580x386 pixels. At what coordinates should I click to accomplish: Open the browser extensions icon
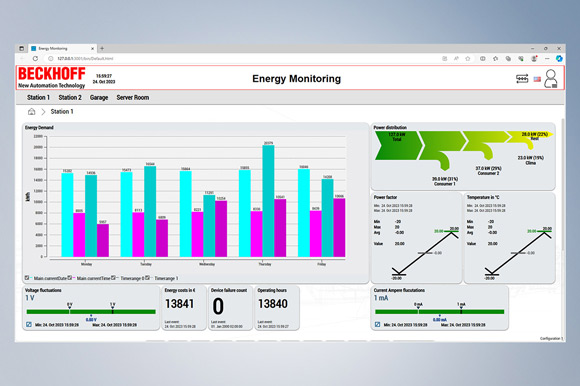pyautogui.click(x=521, y=58)
